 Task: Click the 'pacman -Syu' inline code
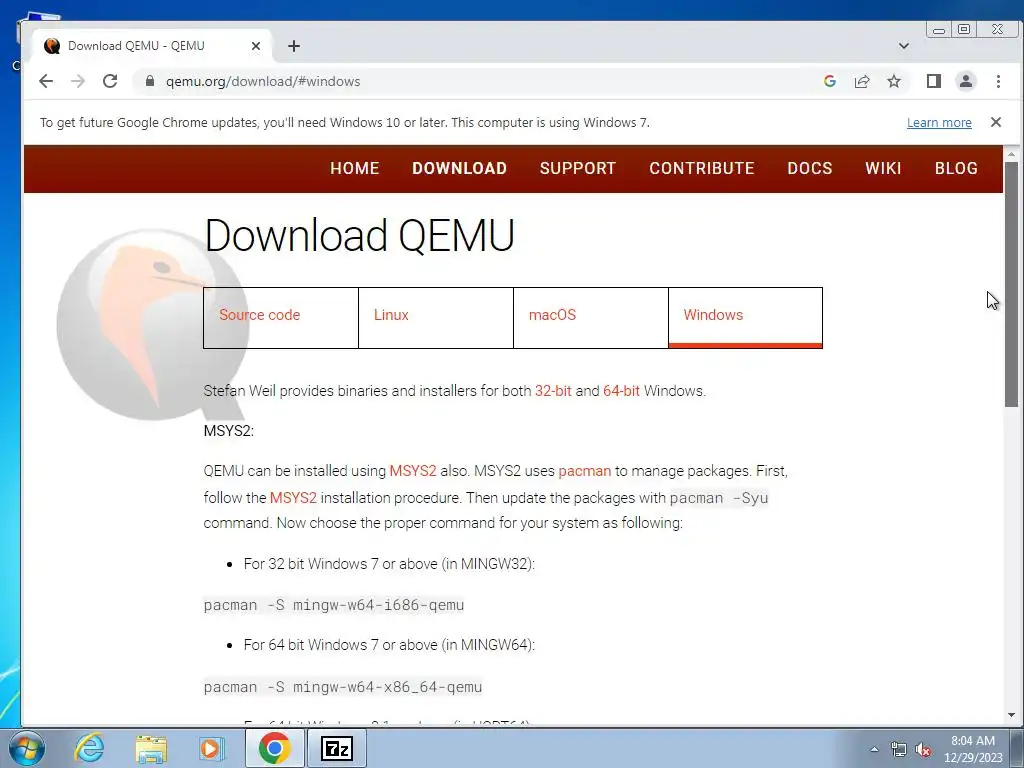(x=719, y=498)
